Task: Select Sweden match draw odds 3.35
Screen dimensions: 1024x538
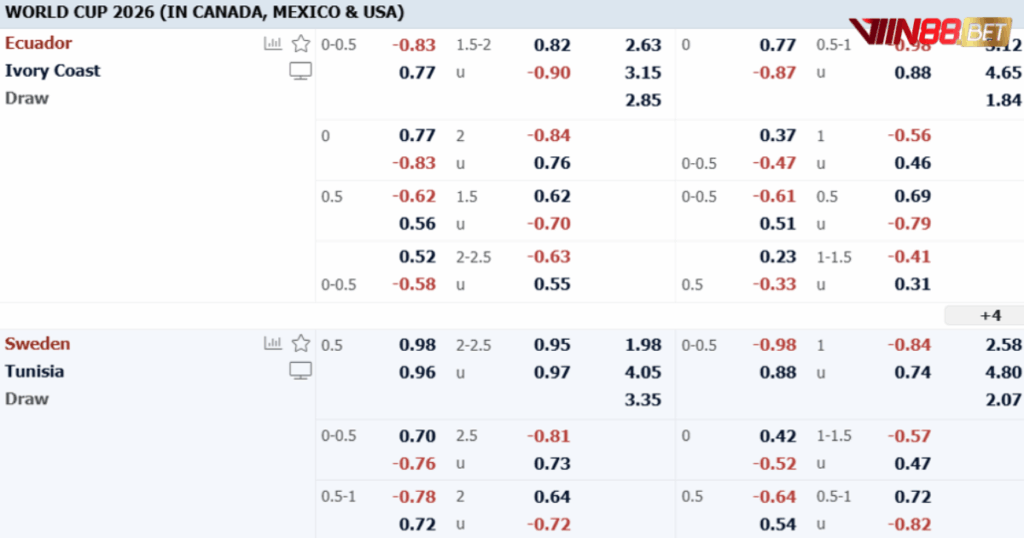Action: click(643, 400)
